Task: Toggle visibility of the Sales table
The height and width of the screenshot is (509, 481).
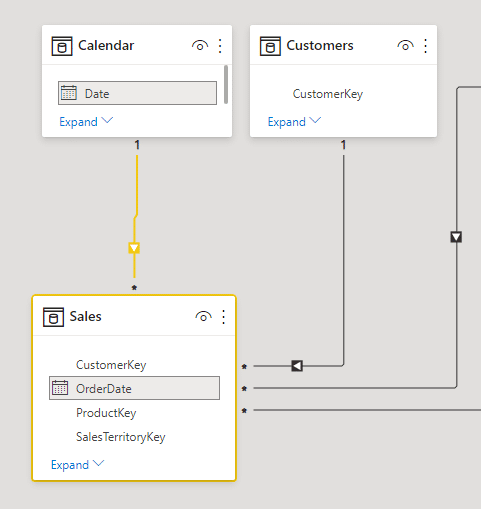Action: pyautogui.click(x=203, y=317)
